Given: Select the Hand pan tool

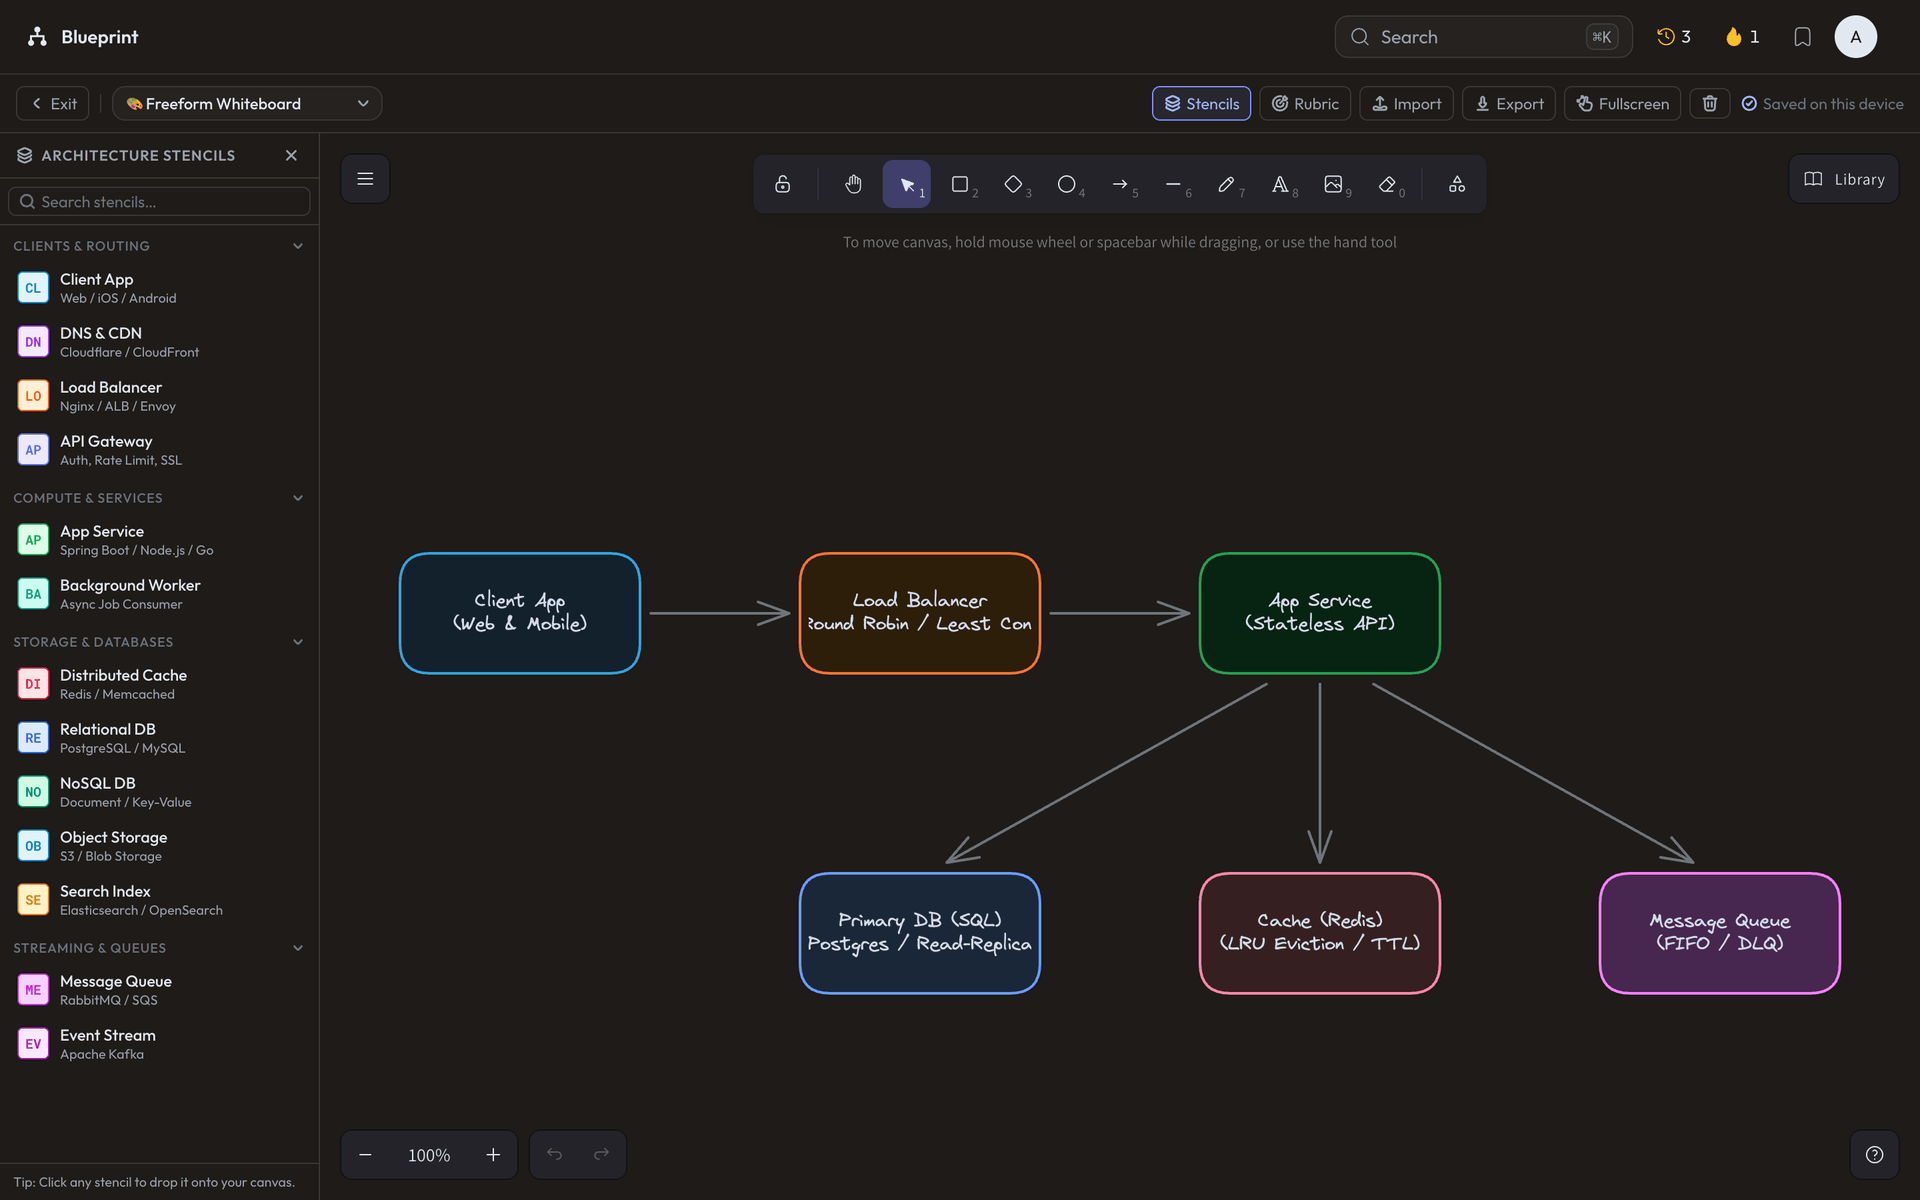Looking at the screenshot, I should tap(853, 184).
